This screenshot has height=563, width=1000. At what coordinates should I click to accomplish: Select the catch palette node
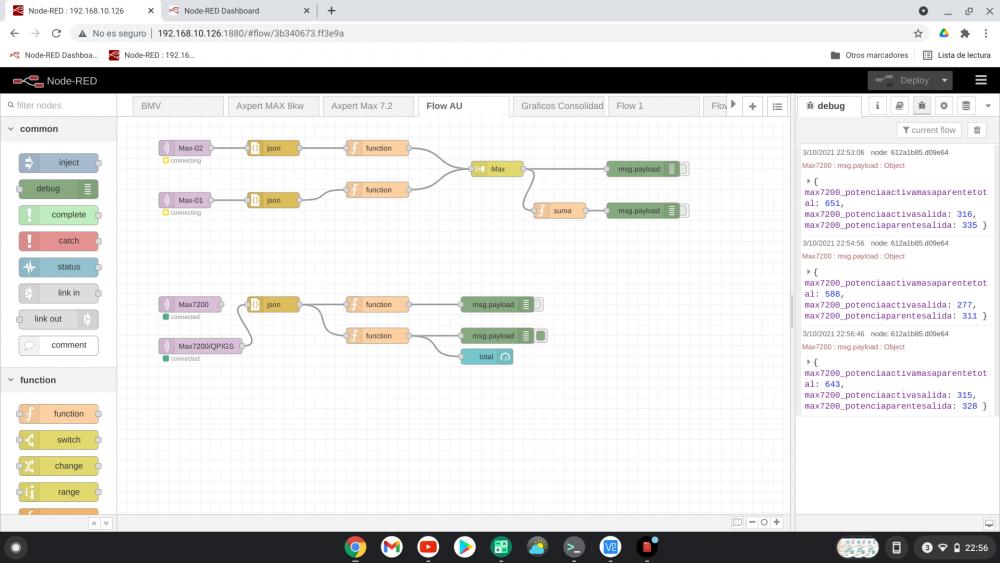point(59,241)
